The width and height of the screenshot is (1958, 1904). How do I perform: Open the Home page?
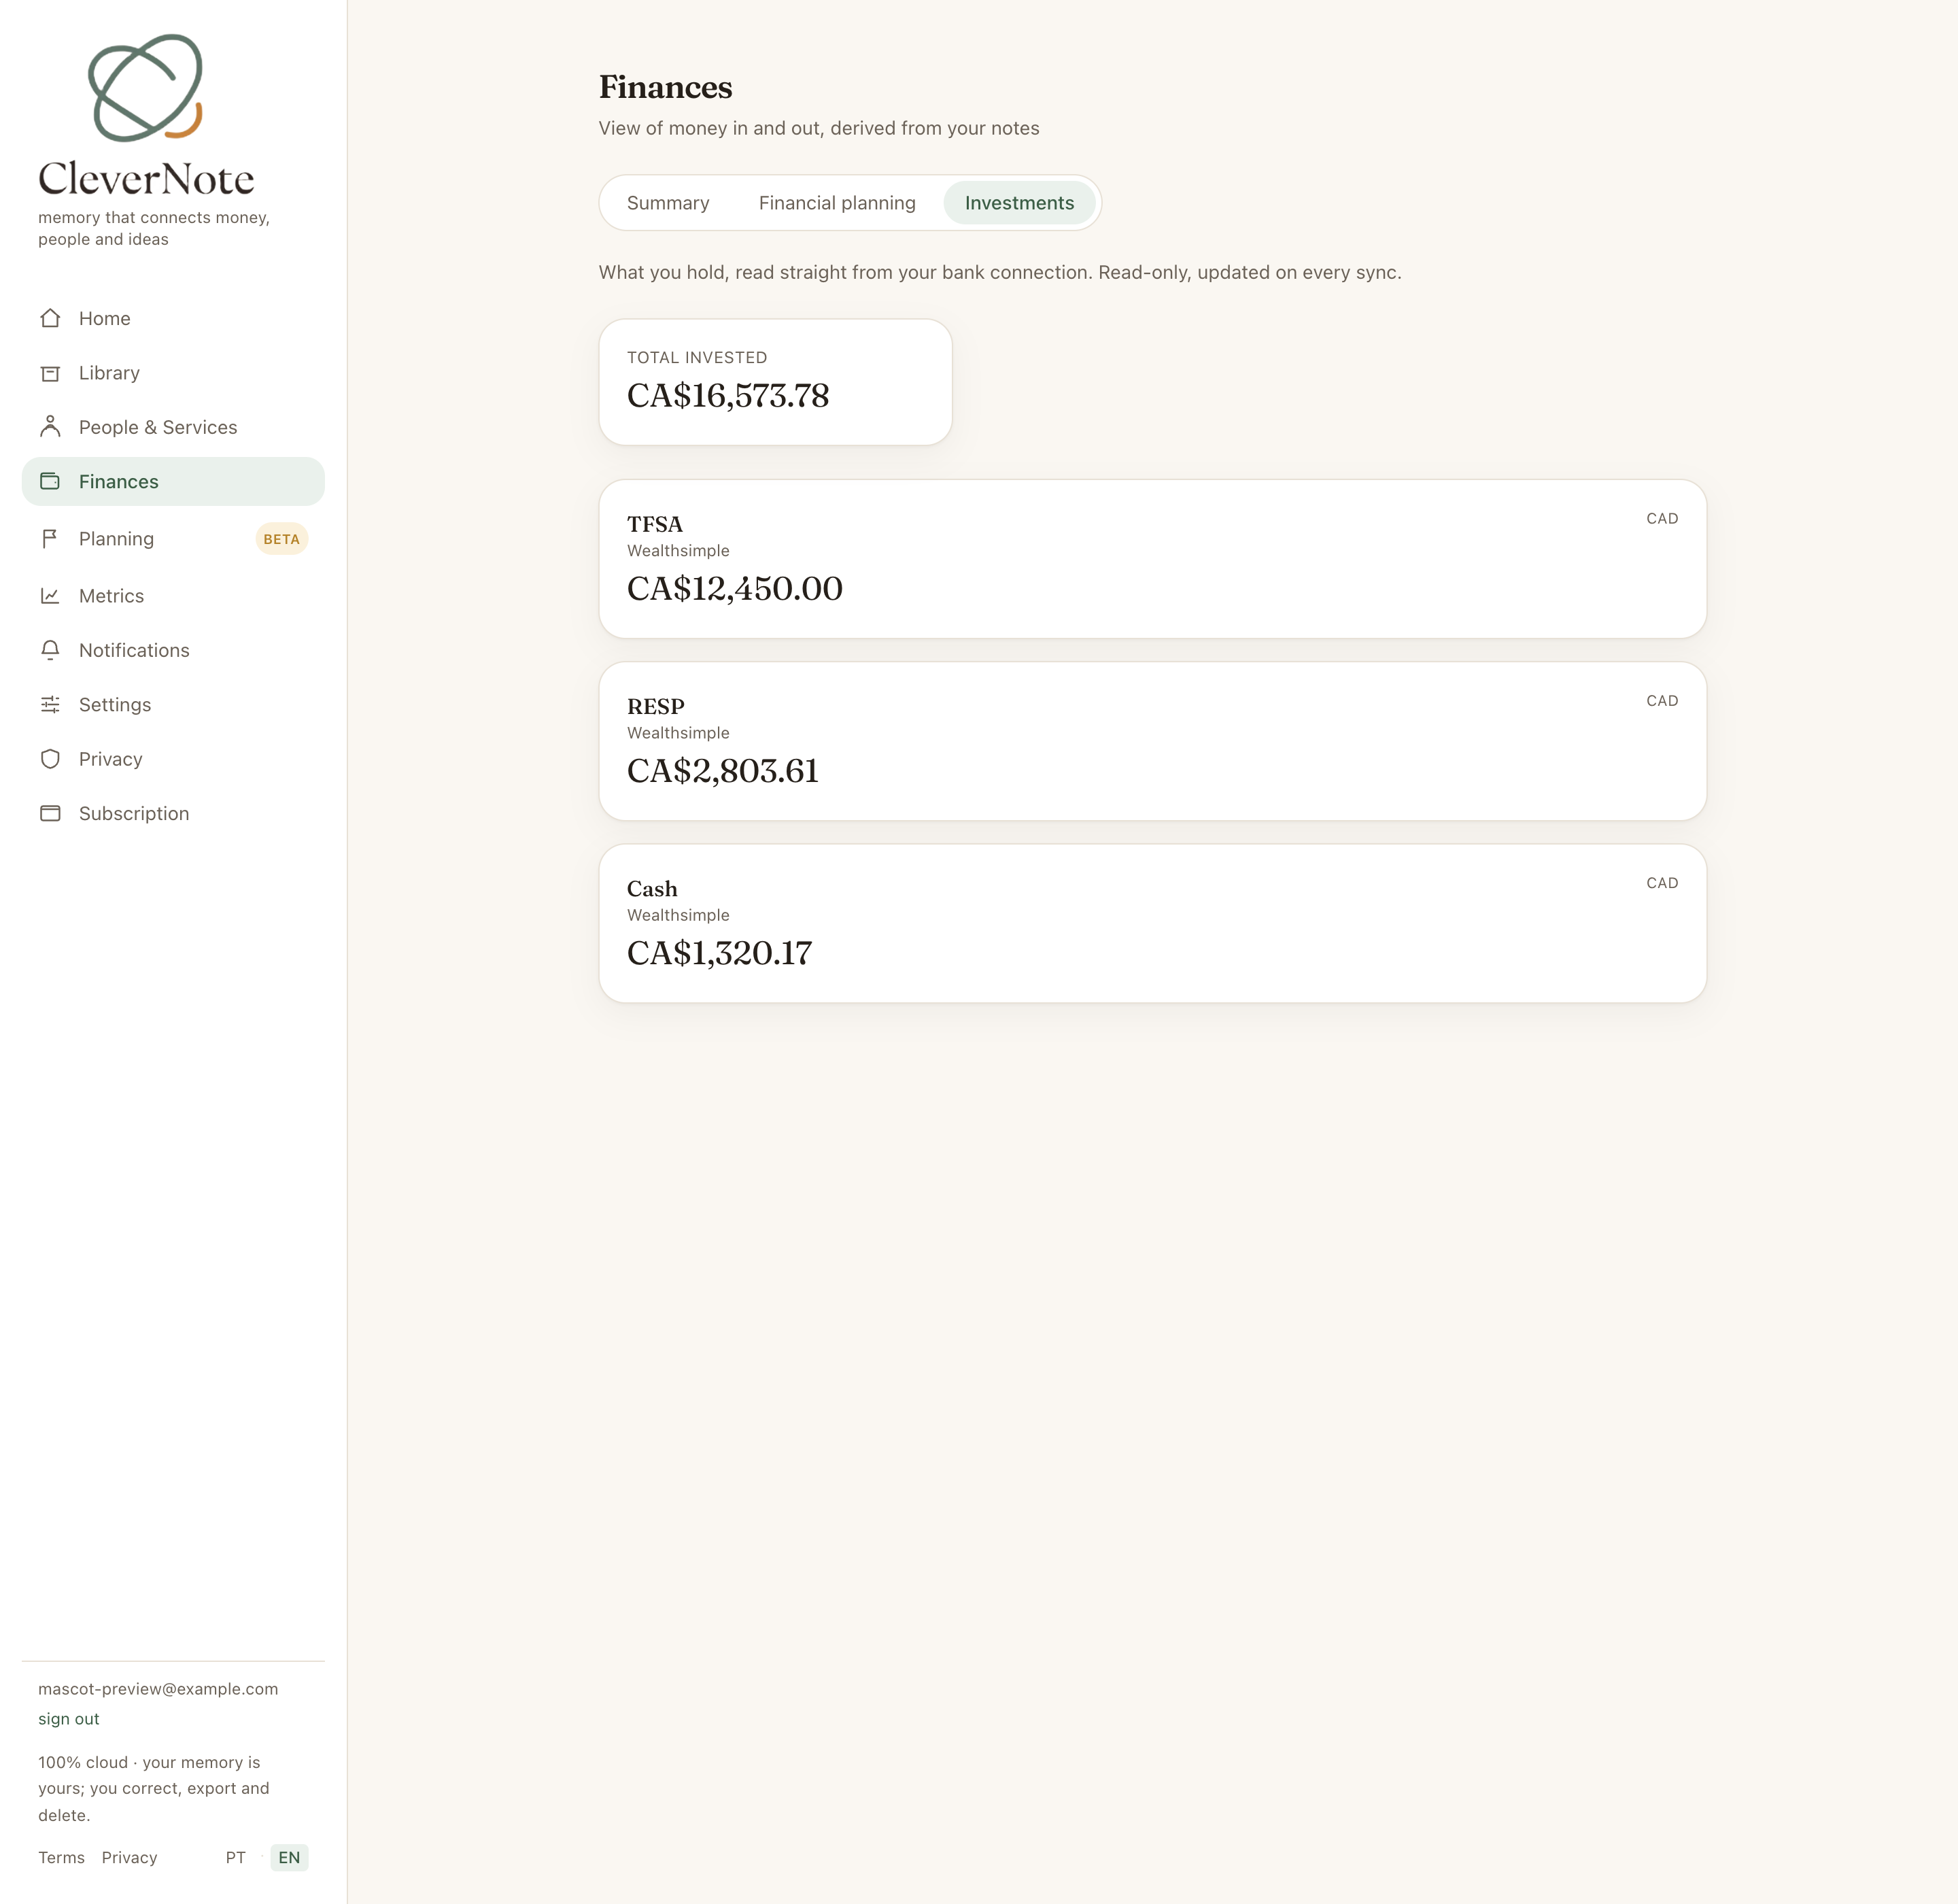(173, 318)
